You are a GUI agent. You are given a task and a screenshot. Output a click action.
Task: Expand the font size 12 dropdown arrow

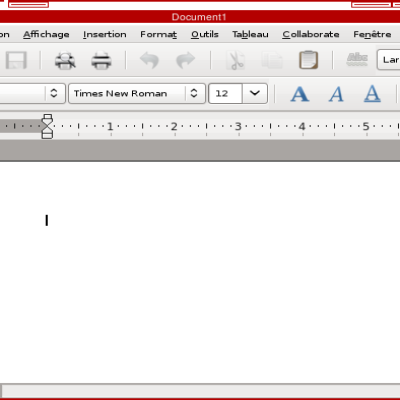(x=255, y=93)
